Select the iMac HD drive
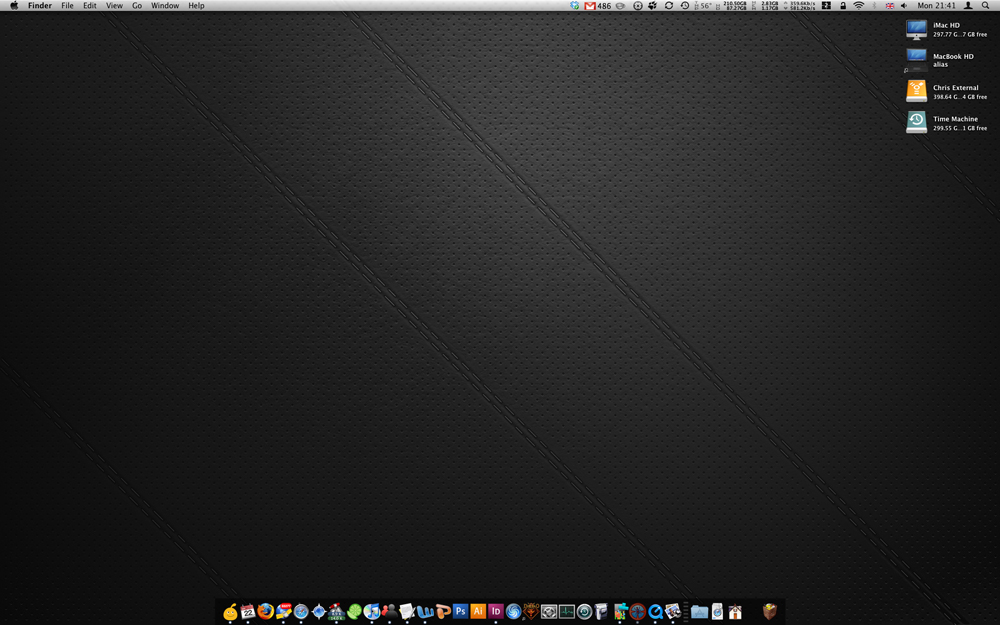Viewport: 1000px width, 625px height. 916,29
